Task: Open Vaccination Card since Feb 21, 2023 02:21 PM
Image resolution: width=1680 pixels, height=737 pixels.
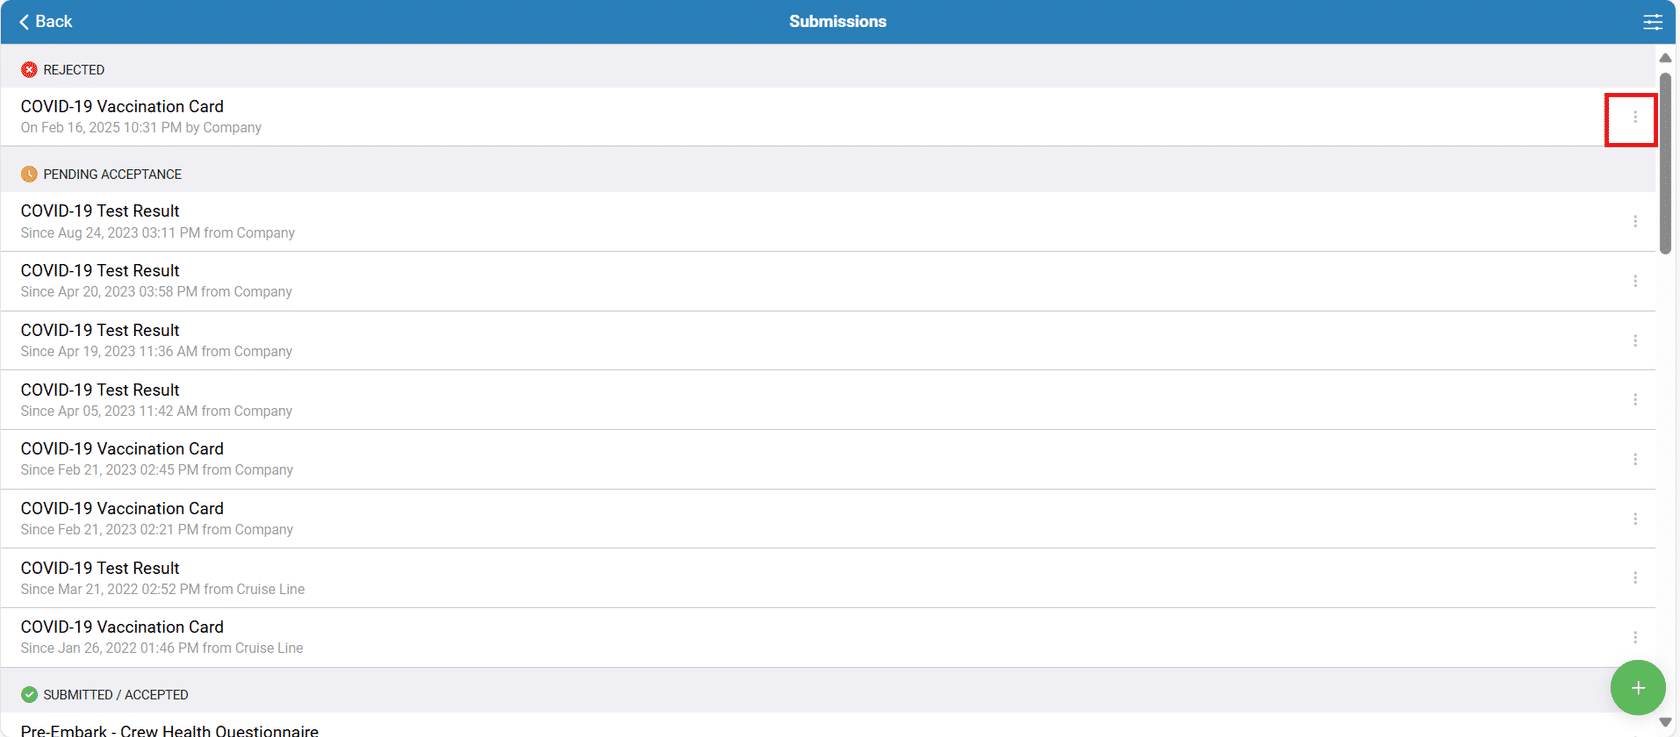Action: (x=828, y=519)
